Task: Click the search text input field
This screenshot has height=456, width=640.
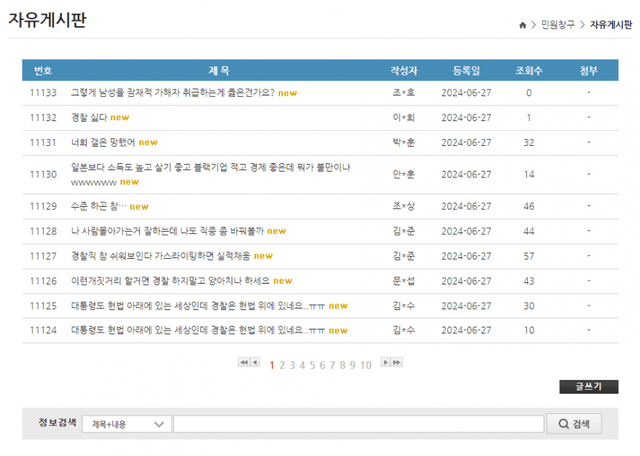Action: click(358, 424)
